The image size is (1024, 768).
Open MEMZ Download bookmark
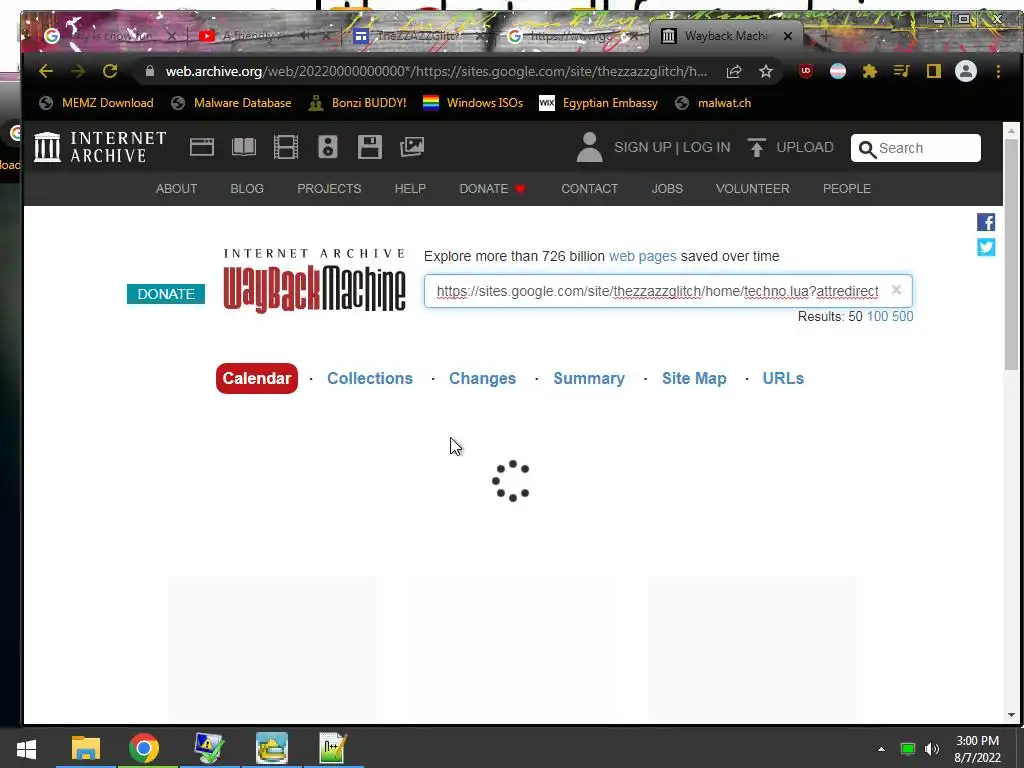coord(96,103)
